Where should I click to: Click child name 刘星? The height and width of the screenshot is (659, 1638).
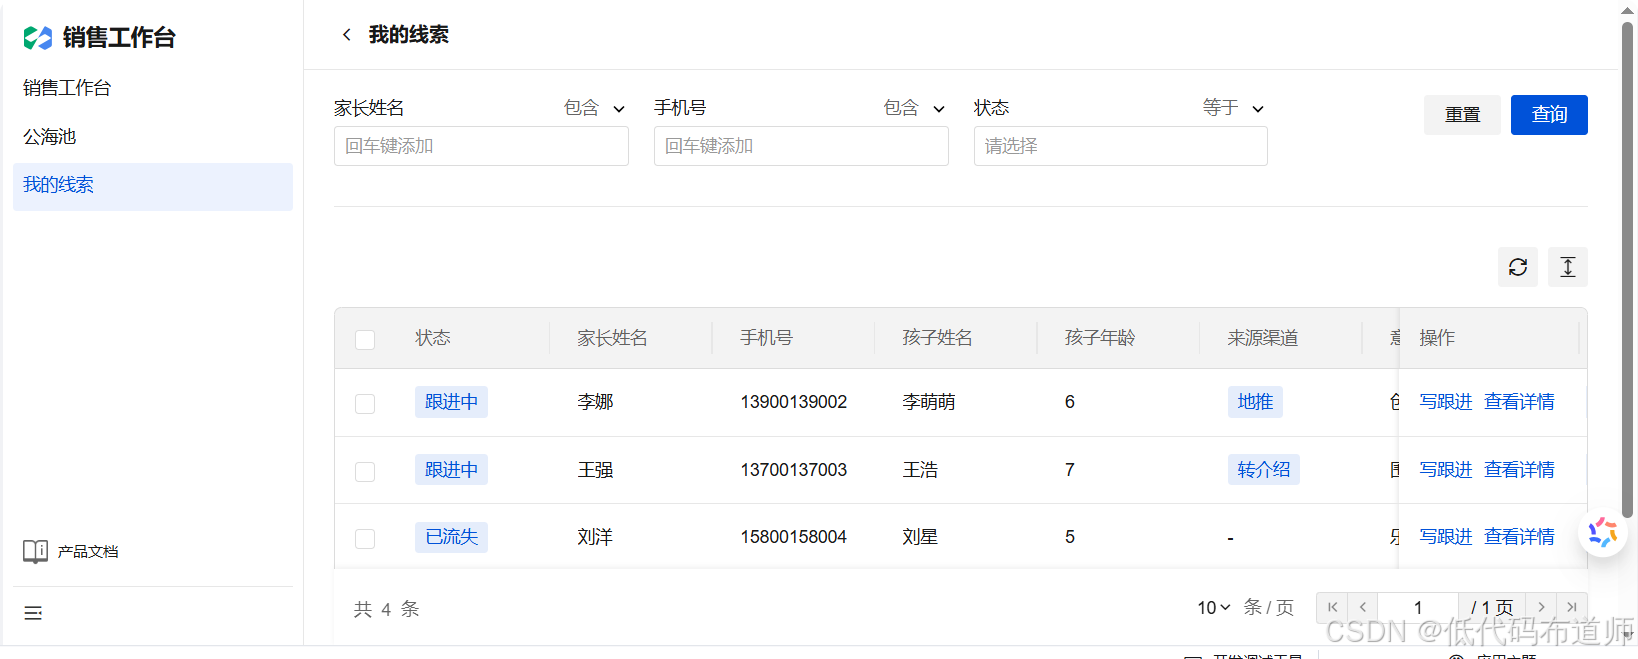point(920,537)
